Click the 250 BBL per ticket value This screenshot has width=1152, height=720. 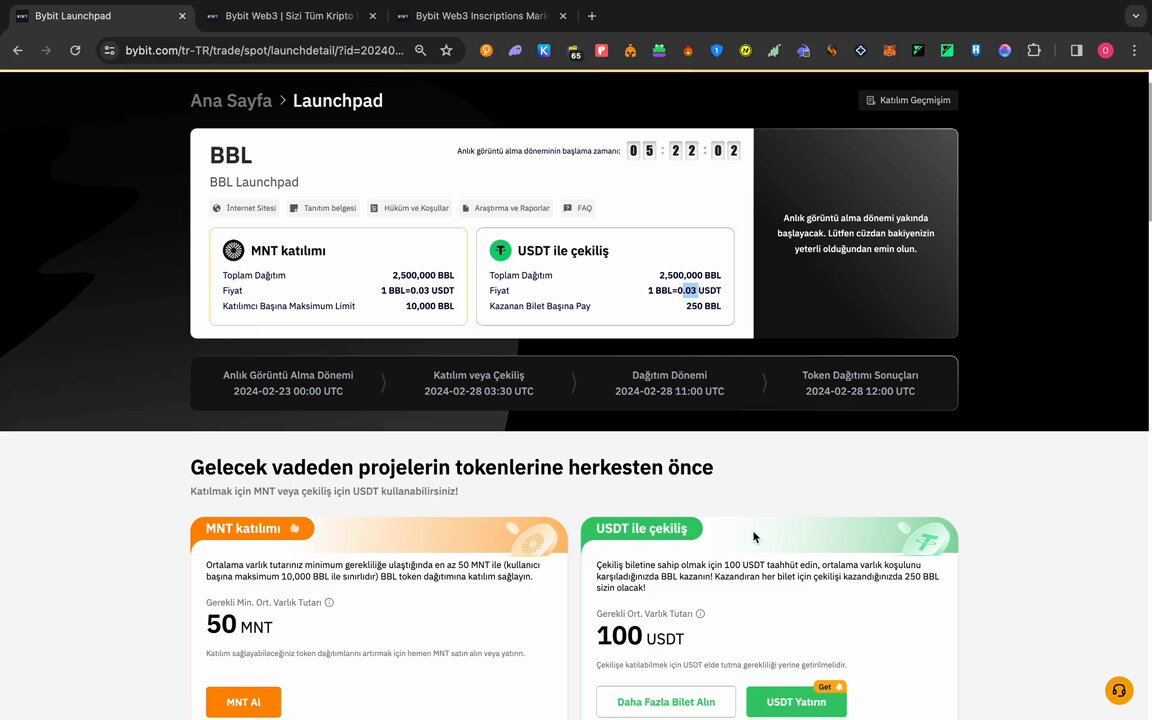pyautogui.click(x=703, y=306)
